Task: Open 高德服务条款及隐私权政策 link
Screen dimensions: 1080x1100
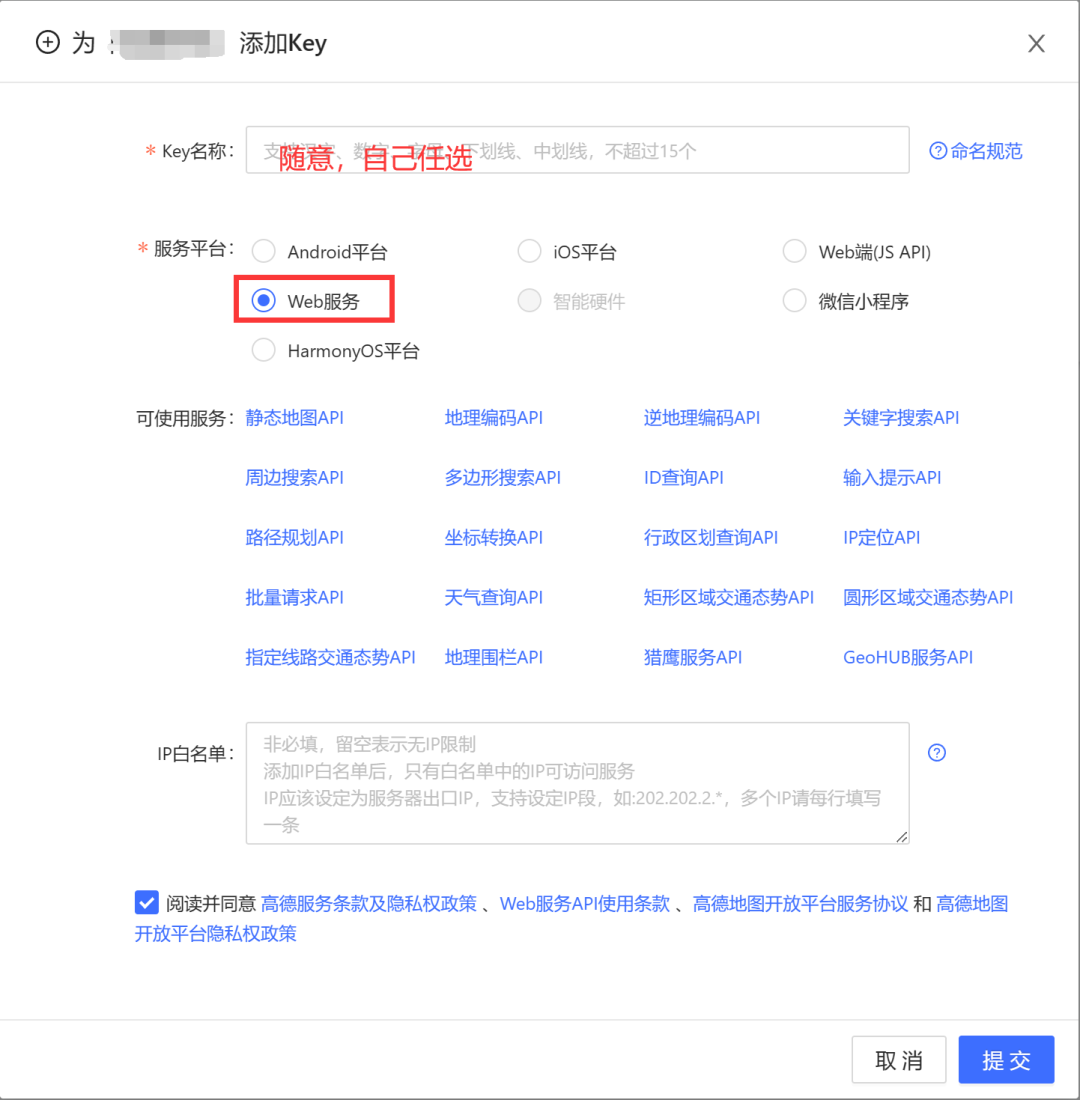Action: pos(369,904)
